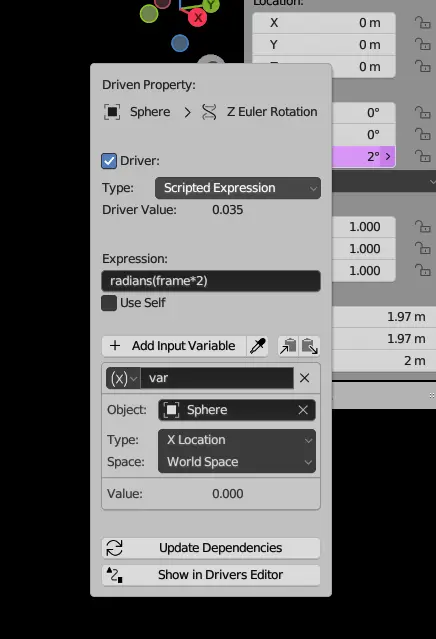Open the X Location type dropdown
Viewport: 436px width, 639px height.
(x=237, y=440)
